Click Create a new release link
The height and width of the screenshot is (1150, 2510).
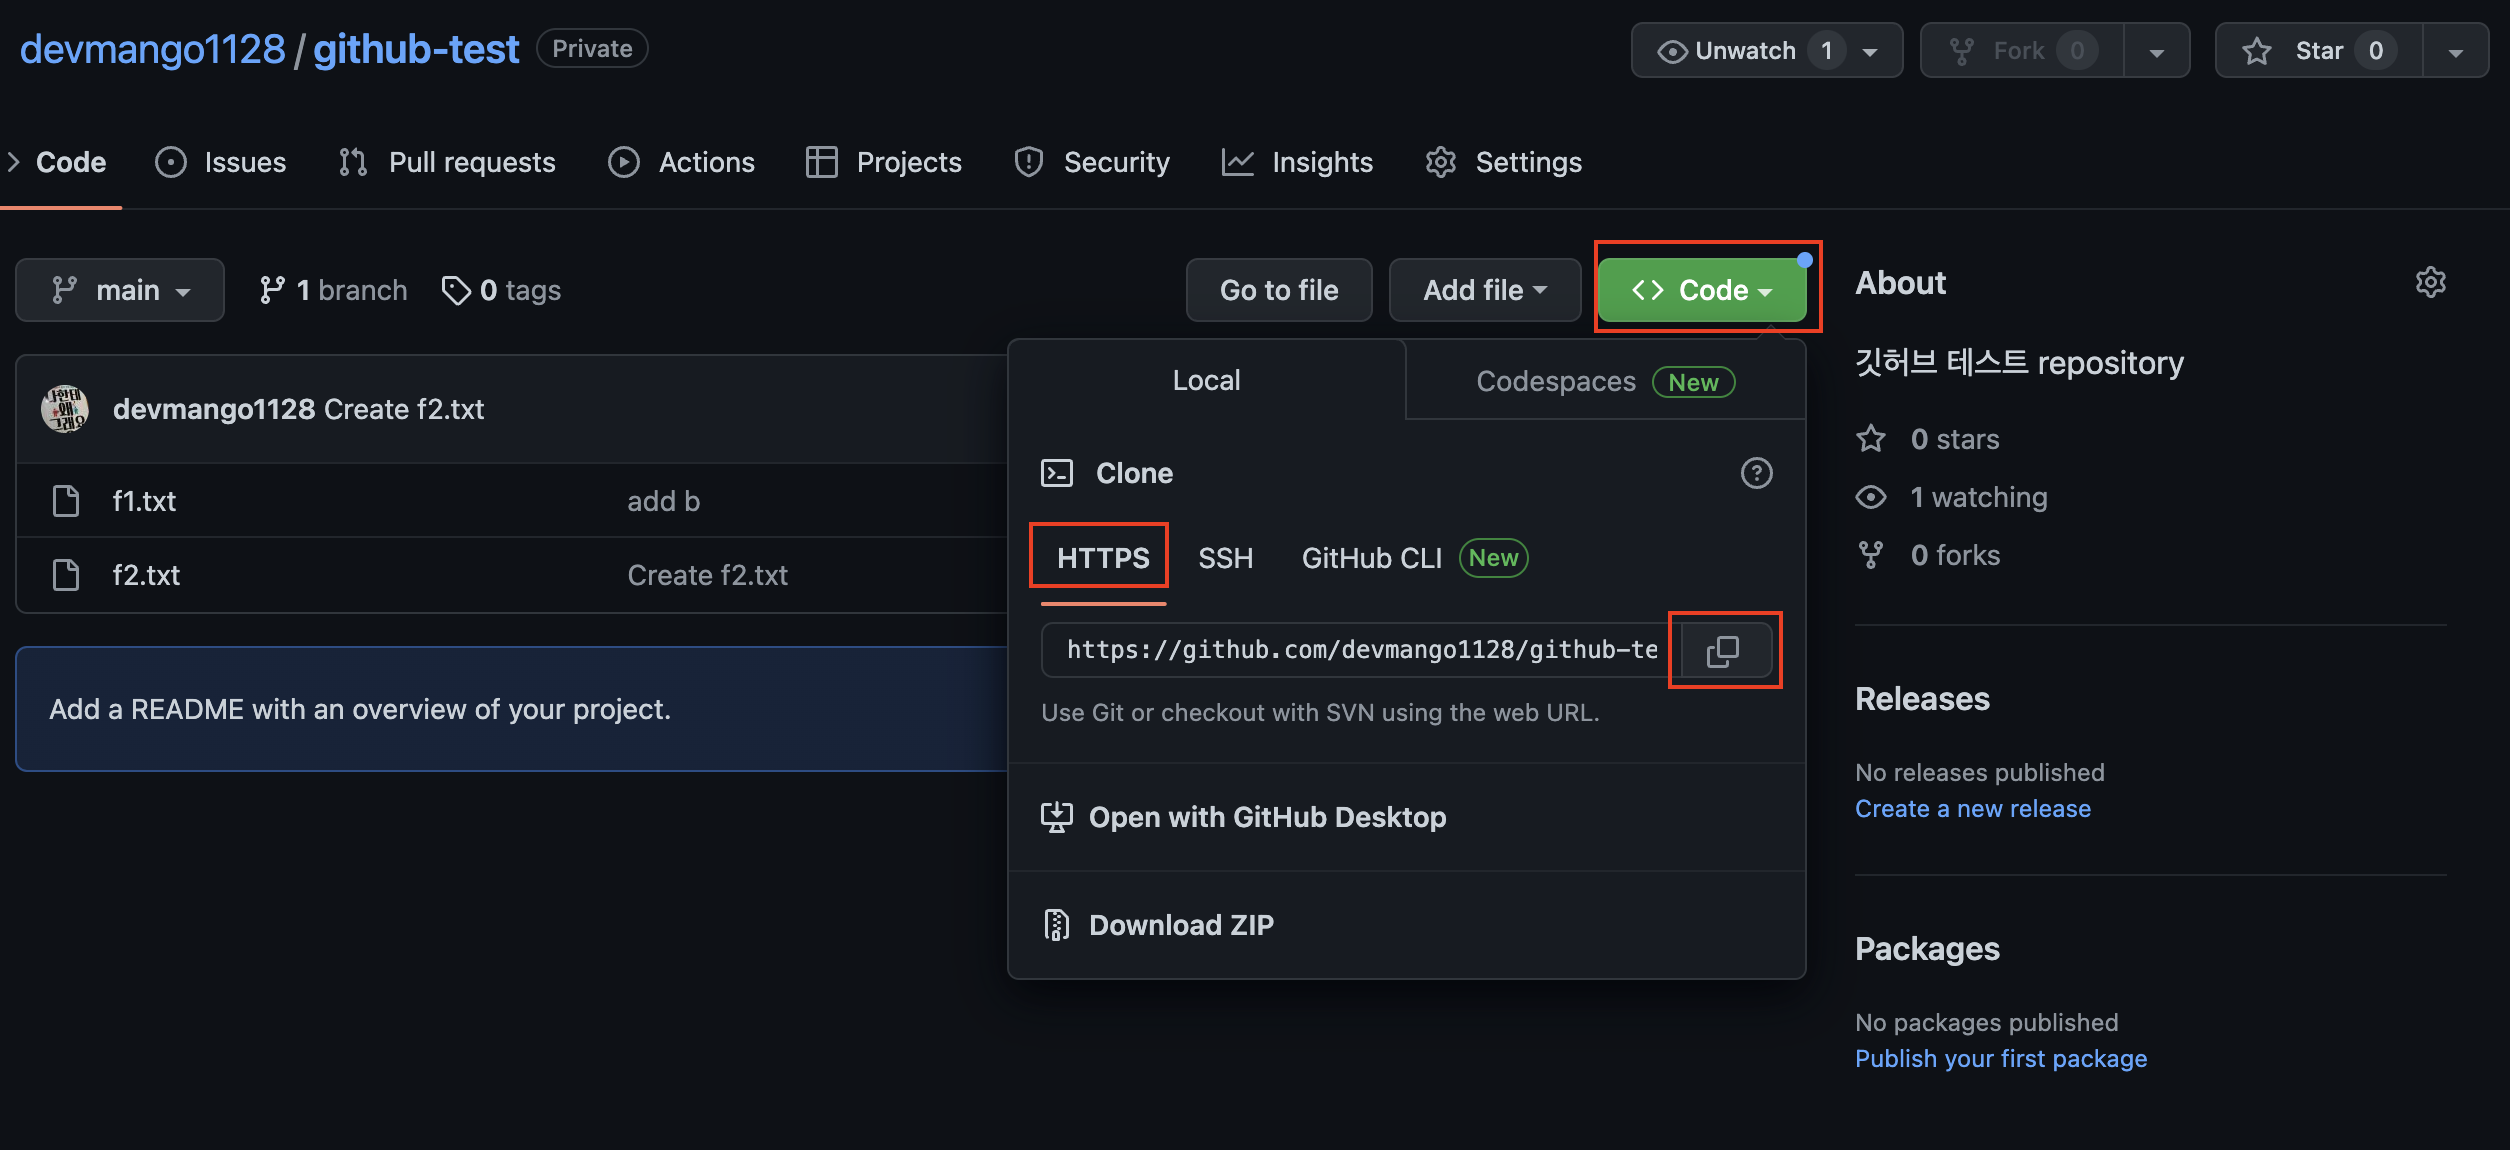(x=1972, y=808)
